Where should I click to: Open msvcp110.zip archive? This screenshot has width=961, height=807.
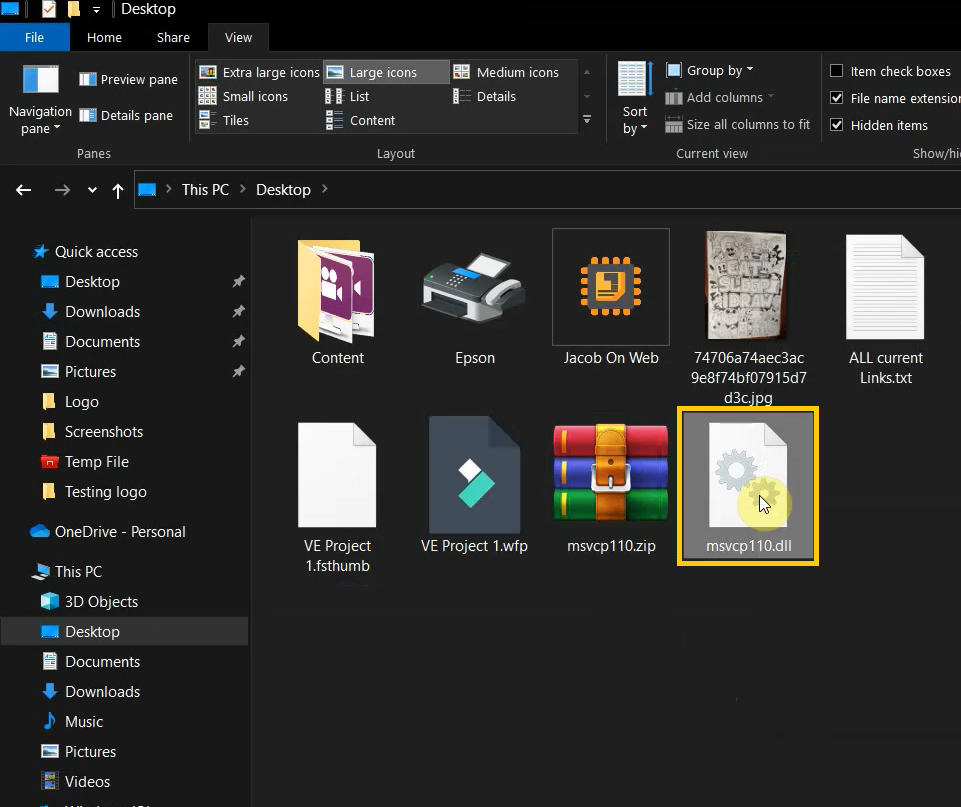(610, 475)
